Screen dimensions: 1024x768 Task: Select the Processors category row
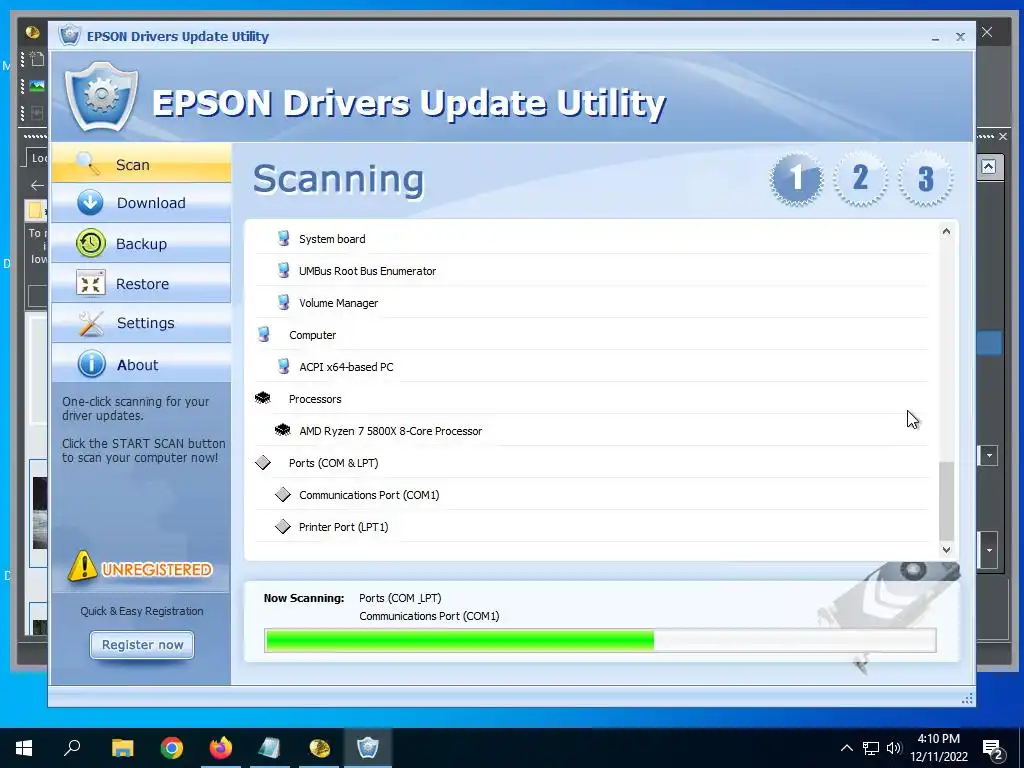[x=591, y=398]
